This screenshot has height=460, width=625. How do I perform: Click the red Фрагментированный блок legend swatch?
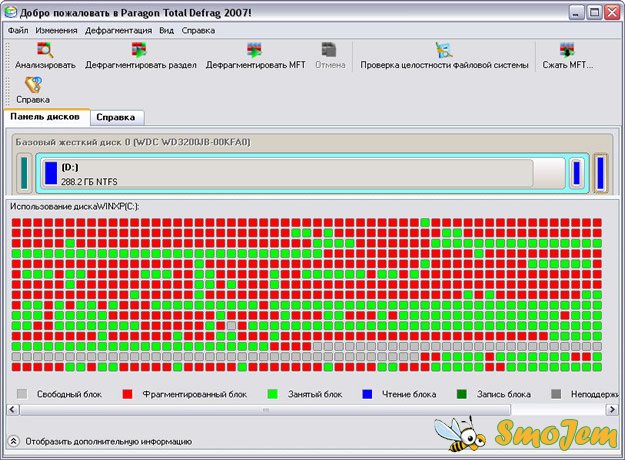pyautogui.click(x=128, y=394)
